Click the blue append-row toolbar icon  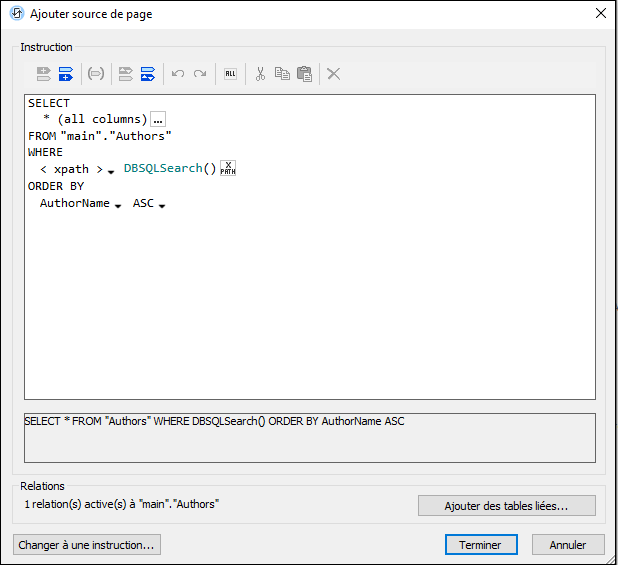66,74
